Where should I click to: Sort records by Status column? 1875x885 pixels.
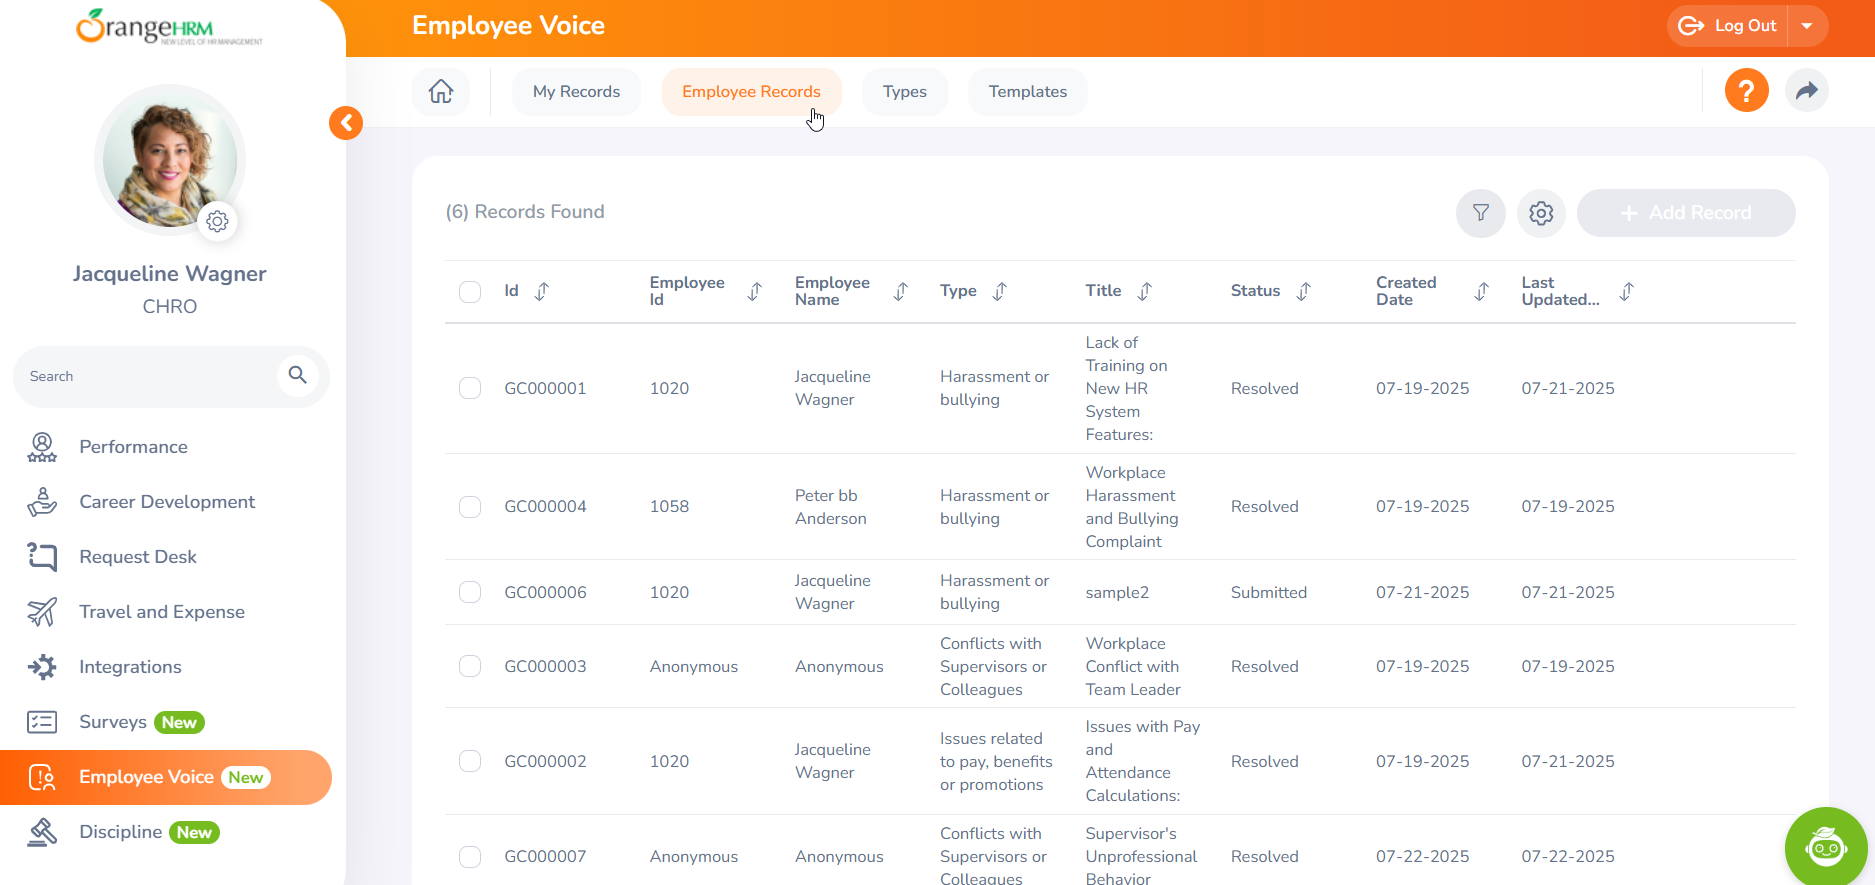[1303, 291]
